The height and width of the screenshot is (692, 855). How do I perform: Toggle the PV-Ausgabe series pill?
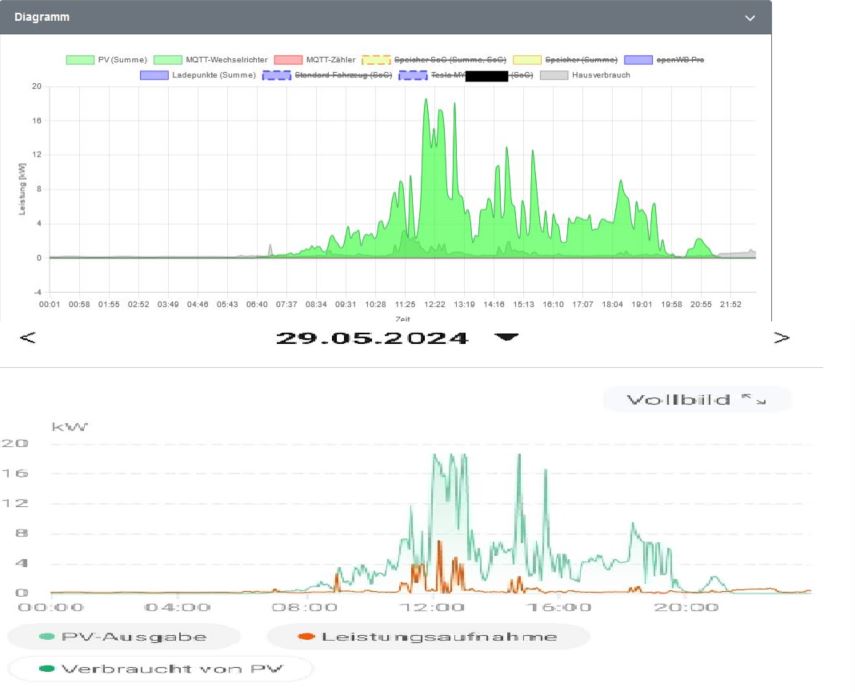pyautogui.click(x=124, y=636)
